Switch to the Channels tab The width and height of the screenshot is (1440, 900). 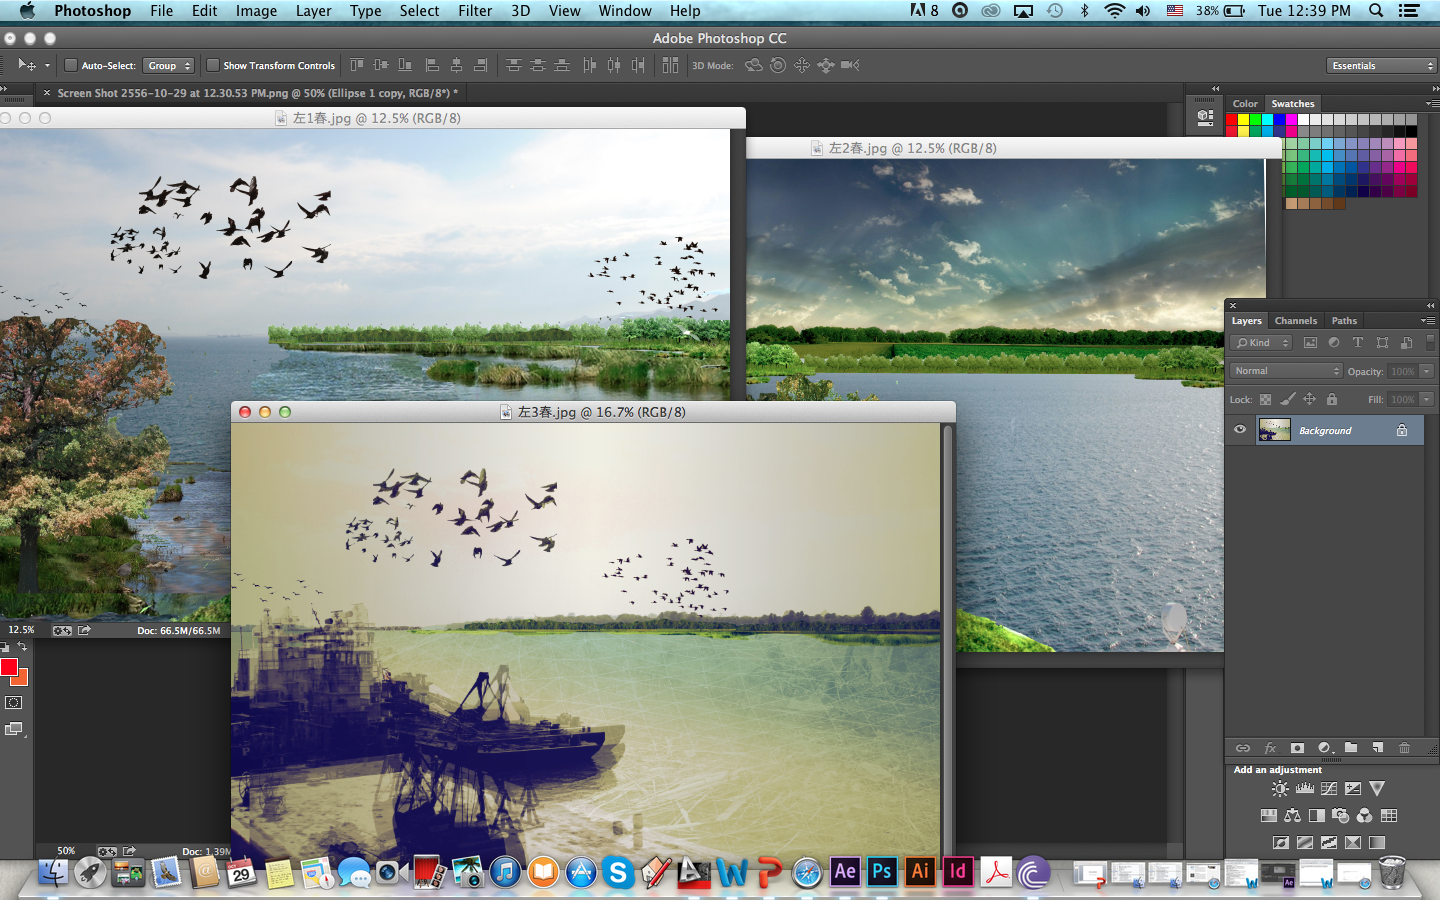point(1295,321)
